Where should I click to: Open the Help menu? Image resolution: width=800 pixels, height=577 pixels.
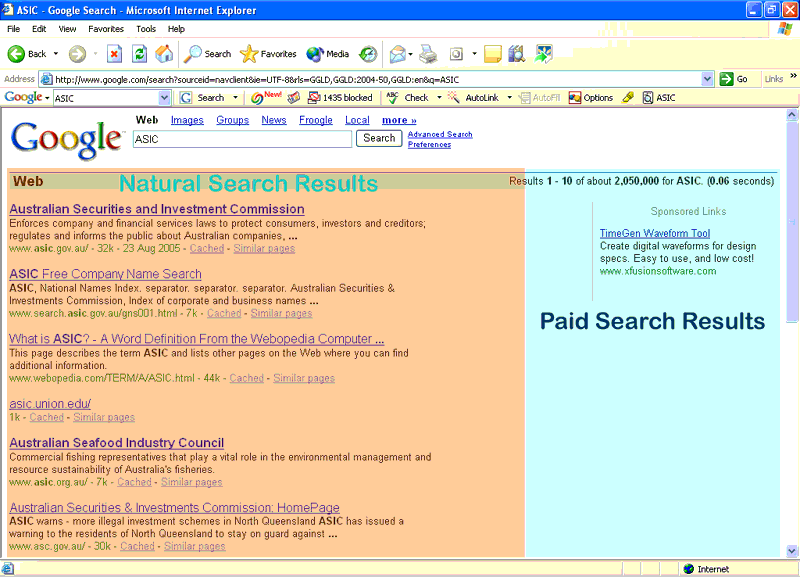pyautogui.click(x=176, y=29)
